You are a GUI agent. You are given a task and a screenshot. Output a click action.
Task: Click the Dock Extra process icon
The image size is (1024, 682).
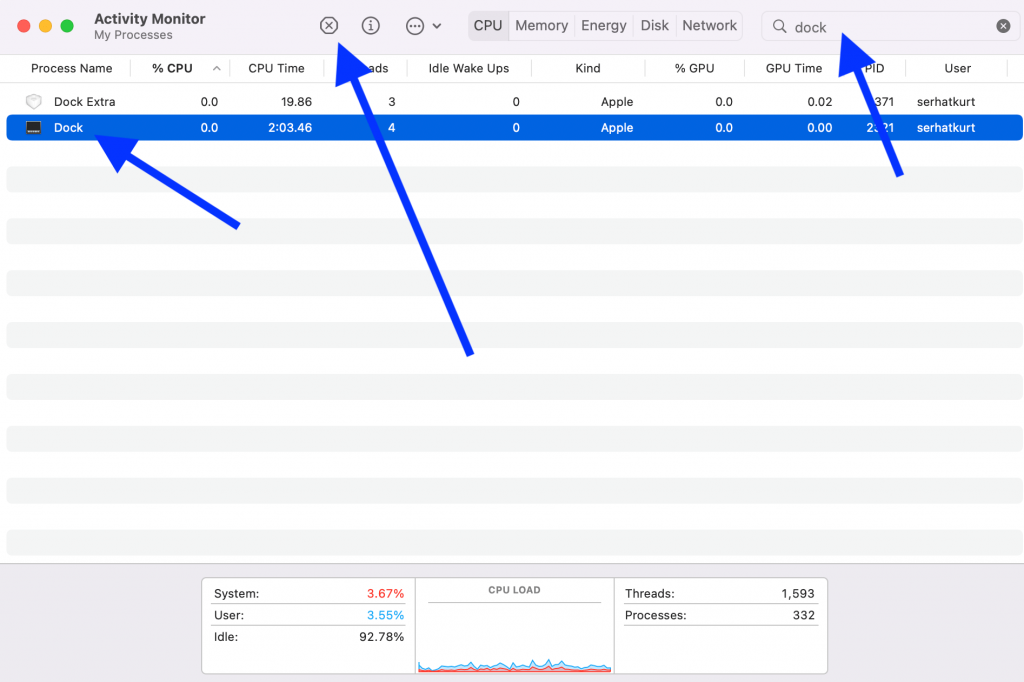(x=33, y=101)
